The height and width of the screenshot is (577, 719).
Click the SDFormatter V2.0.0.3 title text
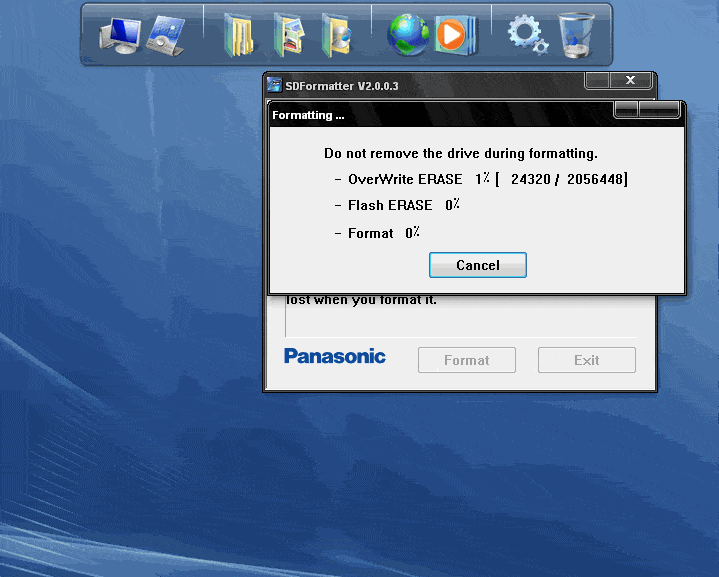click(342, 86)
